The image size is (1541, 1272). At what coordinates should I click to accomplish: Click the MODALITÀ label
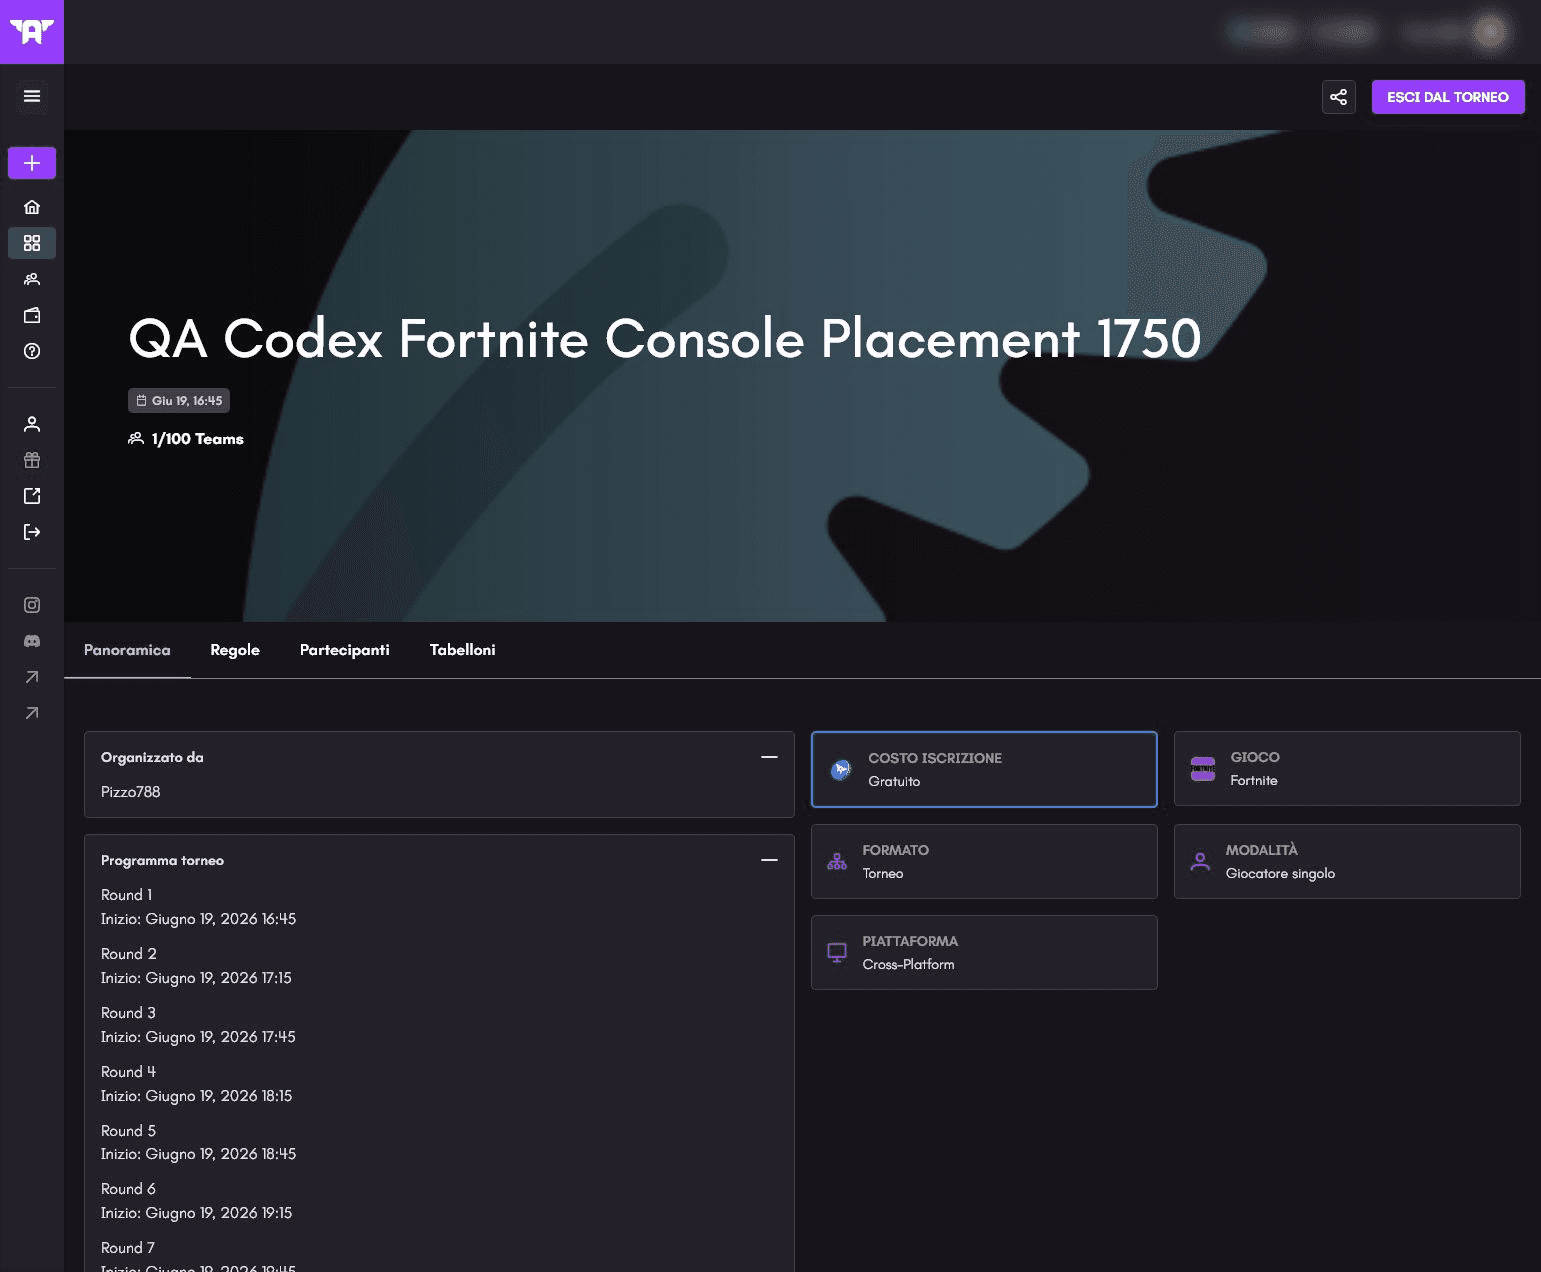coord(1262,850)
